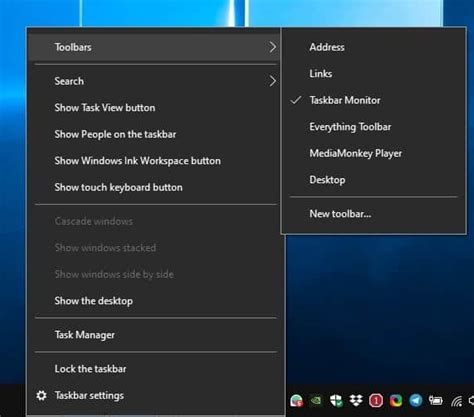Viewport: 474px width, 417px height.
Task: Click the Search menu label
Action: coord(69,81)
